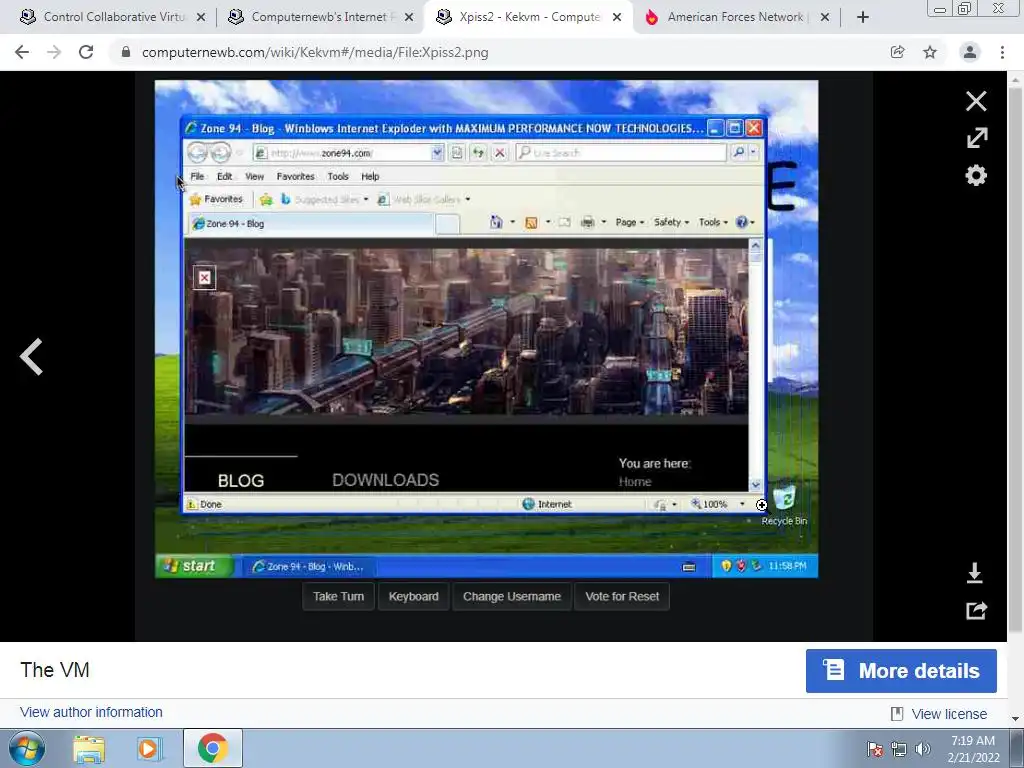Click the taskbar clock and date
This screenshot has height=768, width=1024.
click(x=973, y=749)
